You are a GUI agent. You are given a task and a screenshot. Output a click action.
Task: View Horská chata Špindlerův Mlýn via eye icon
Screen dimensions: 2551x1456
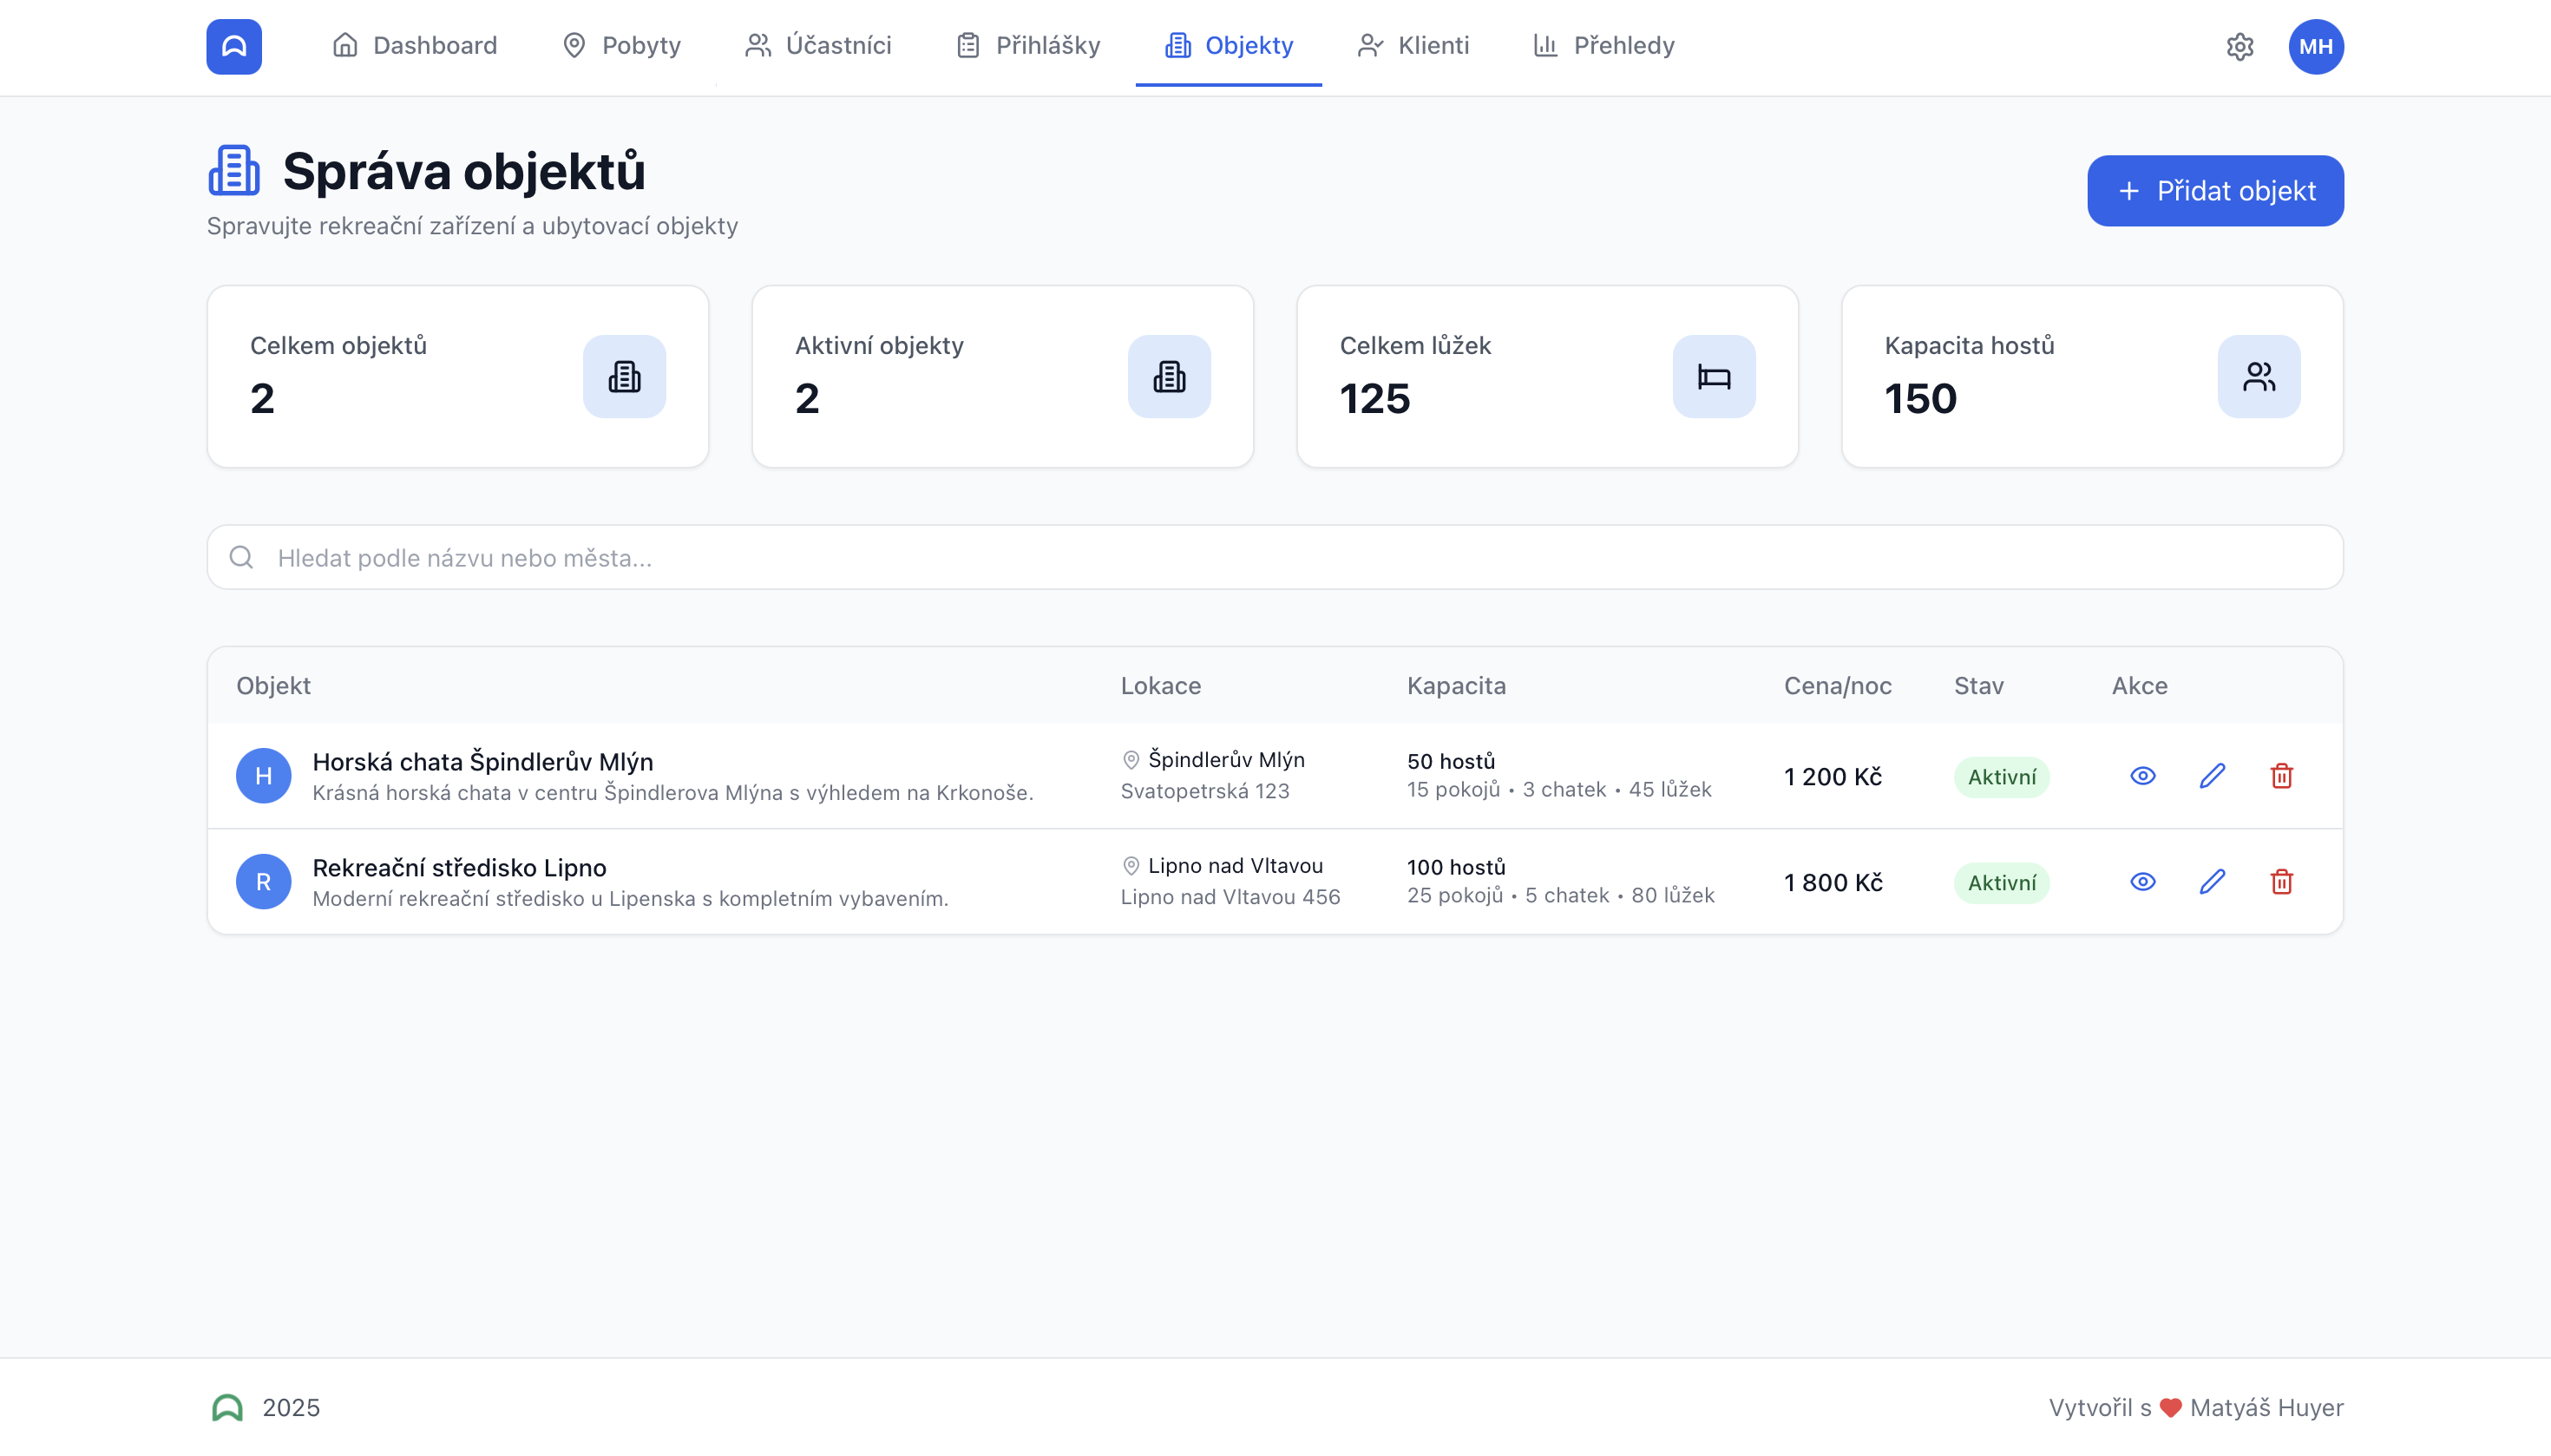point(2142,776)
